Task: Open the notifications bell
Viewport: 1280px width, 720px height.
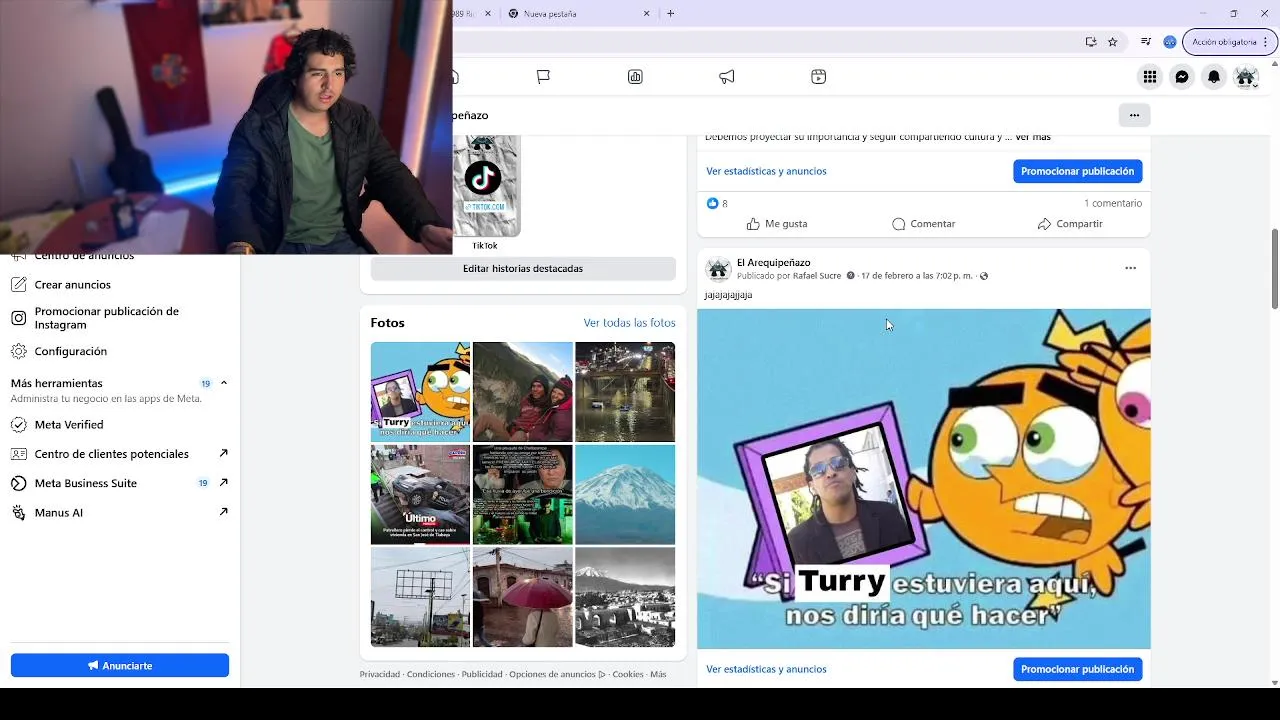Action: pyautogui.click(x=1214, y=77)
